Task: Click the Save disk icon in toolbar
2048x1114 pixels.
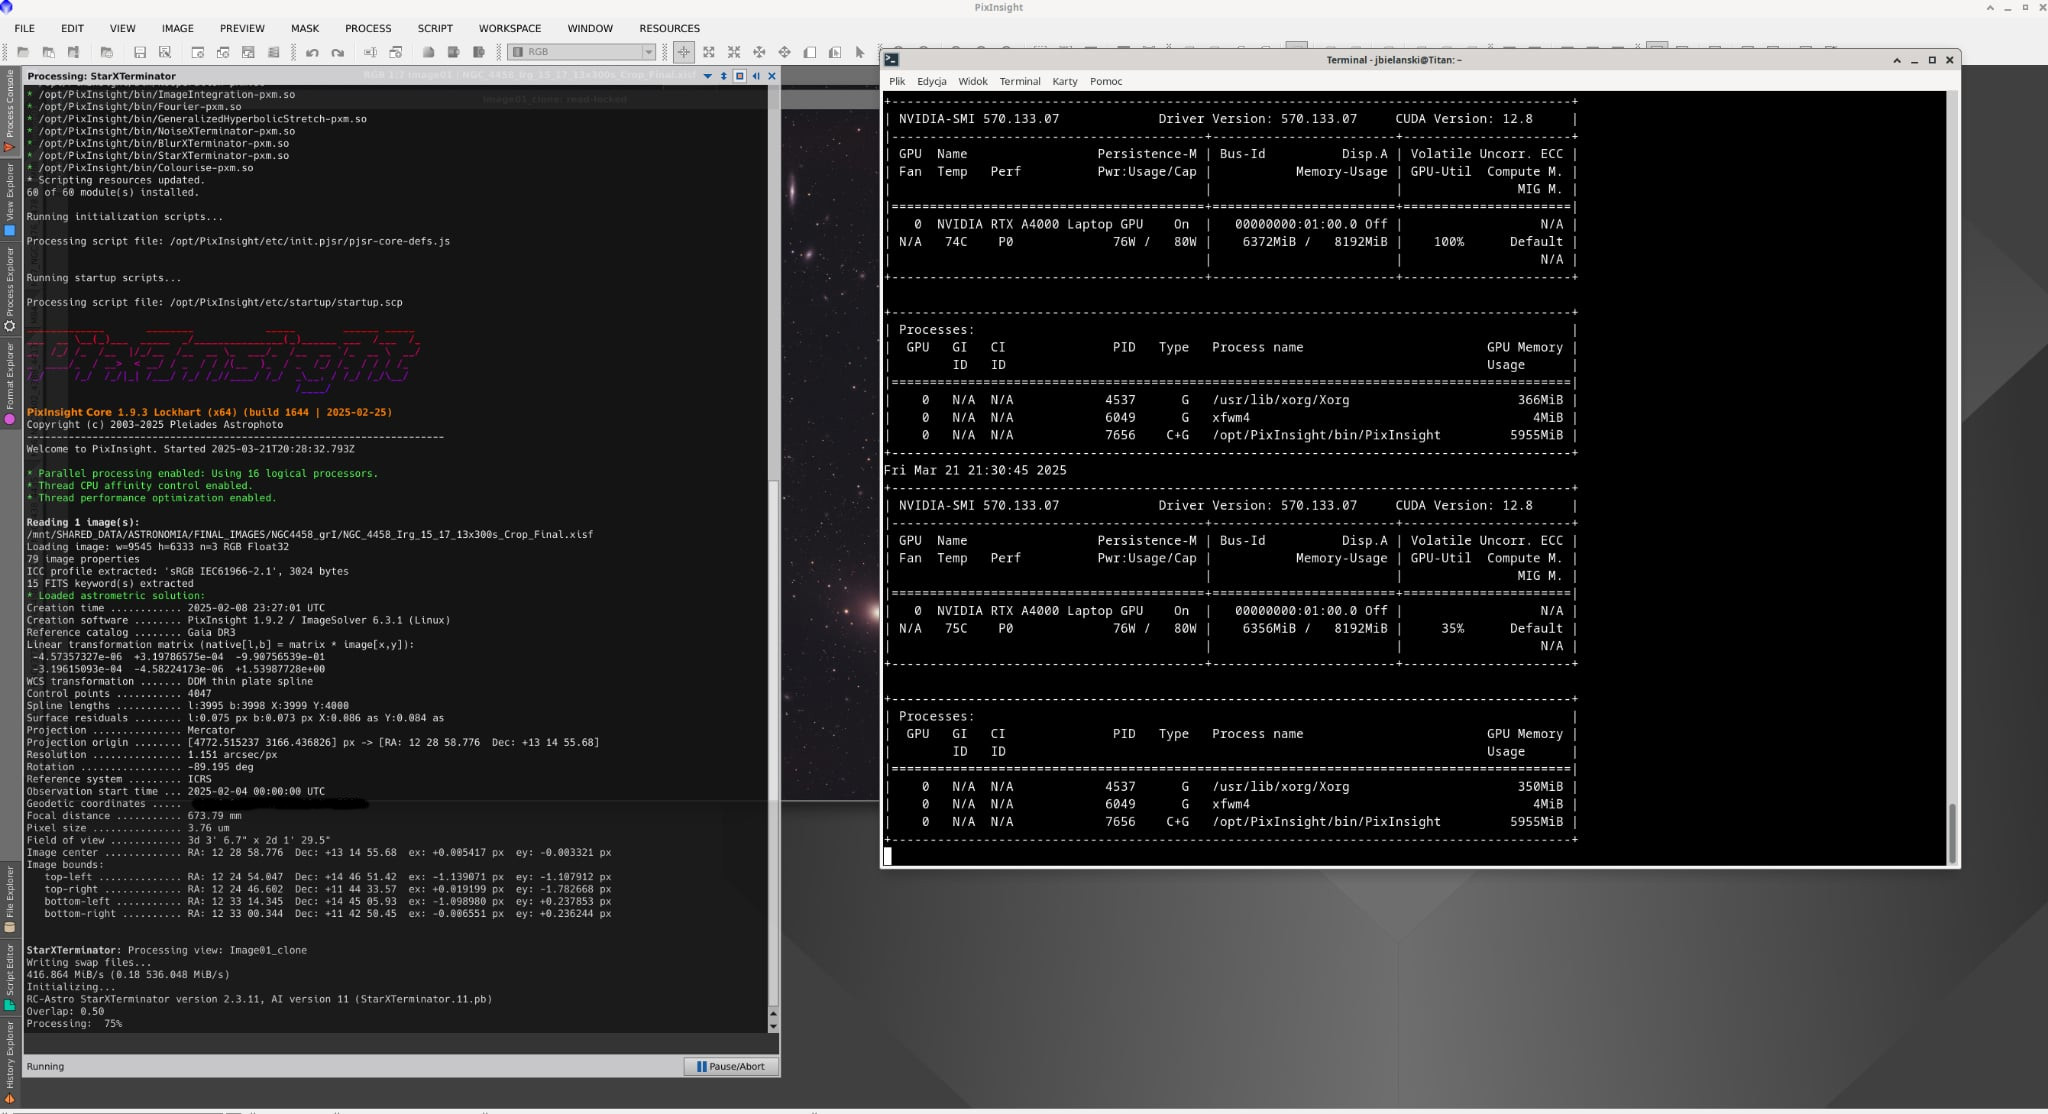Action: pyautogui.click(x=140, y=52)
